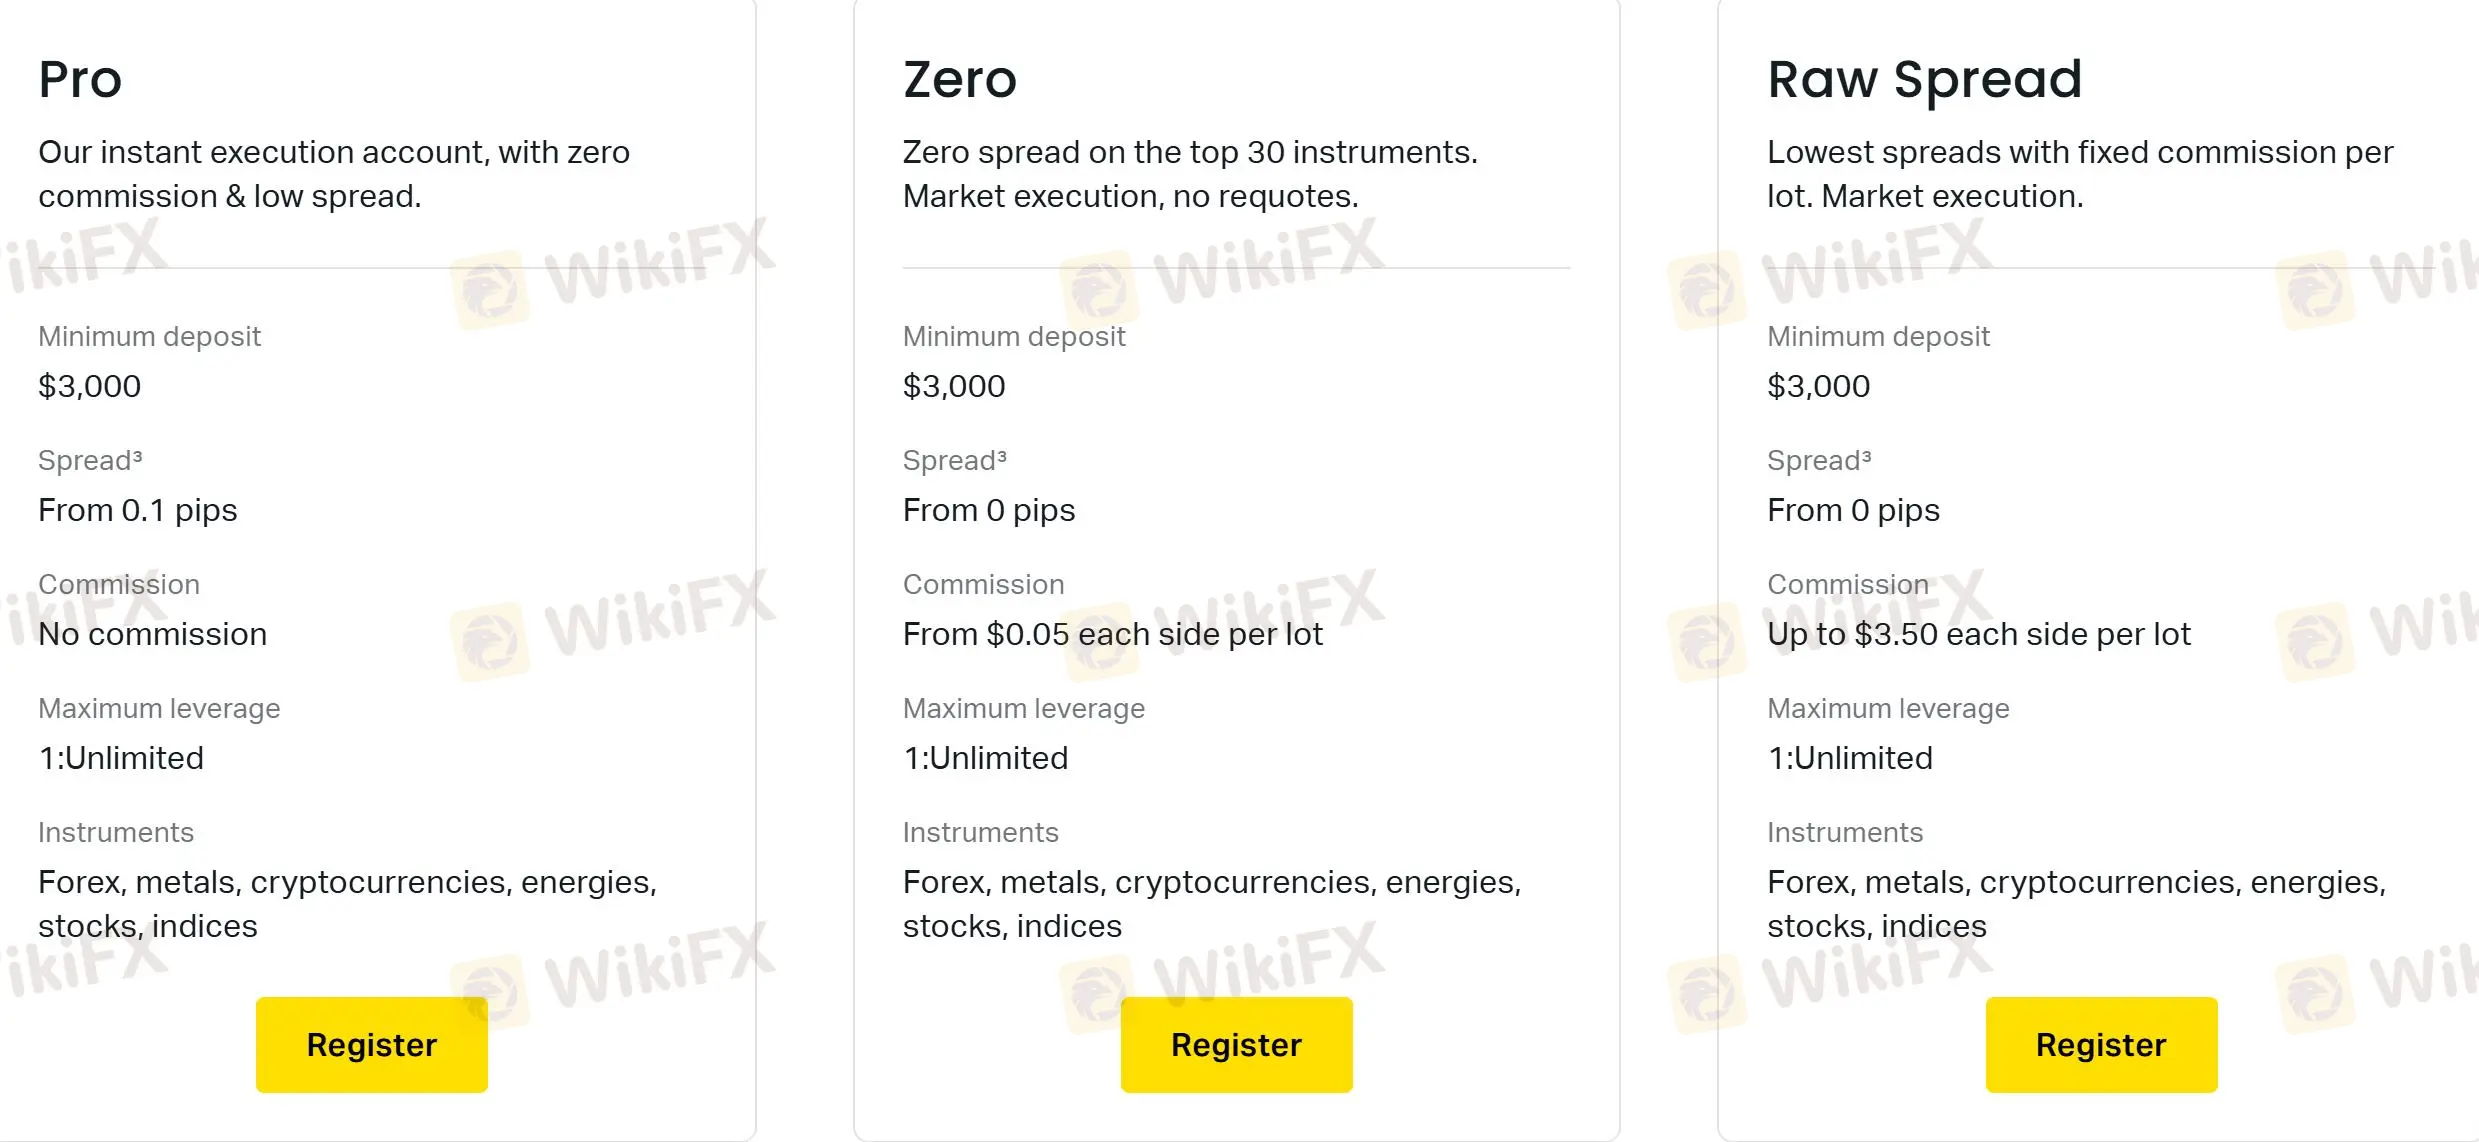Image resolution: width=2479 pixels, height=1142 pixels.
Task: Click 'No commission' text in Pro card
Action: pyautogui.click(x=153, y=634)
